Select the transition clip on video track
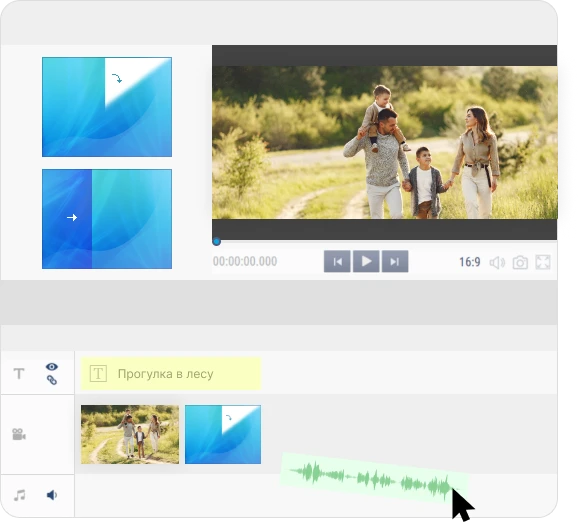 tap(223, 434)
